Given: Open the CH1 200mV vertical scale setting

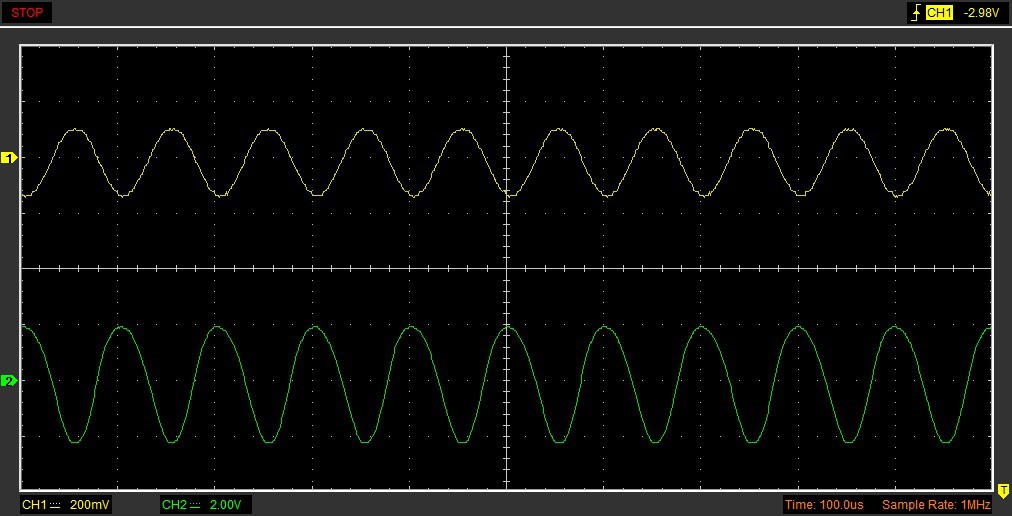Looking at the screenshot, I should [87, 505].
